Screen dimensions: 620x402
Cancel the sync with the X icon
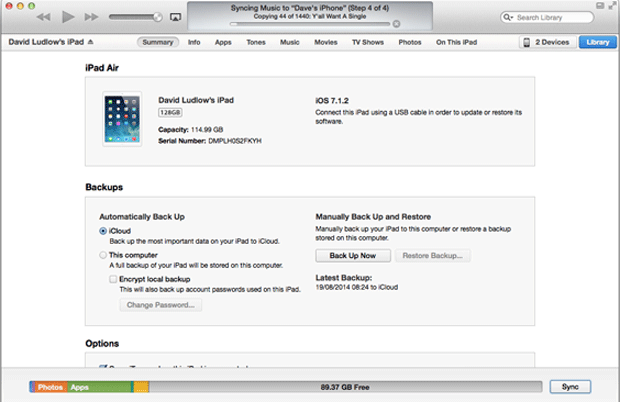click(396, 24)
